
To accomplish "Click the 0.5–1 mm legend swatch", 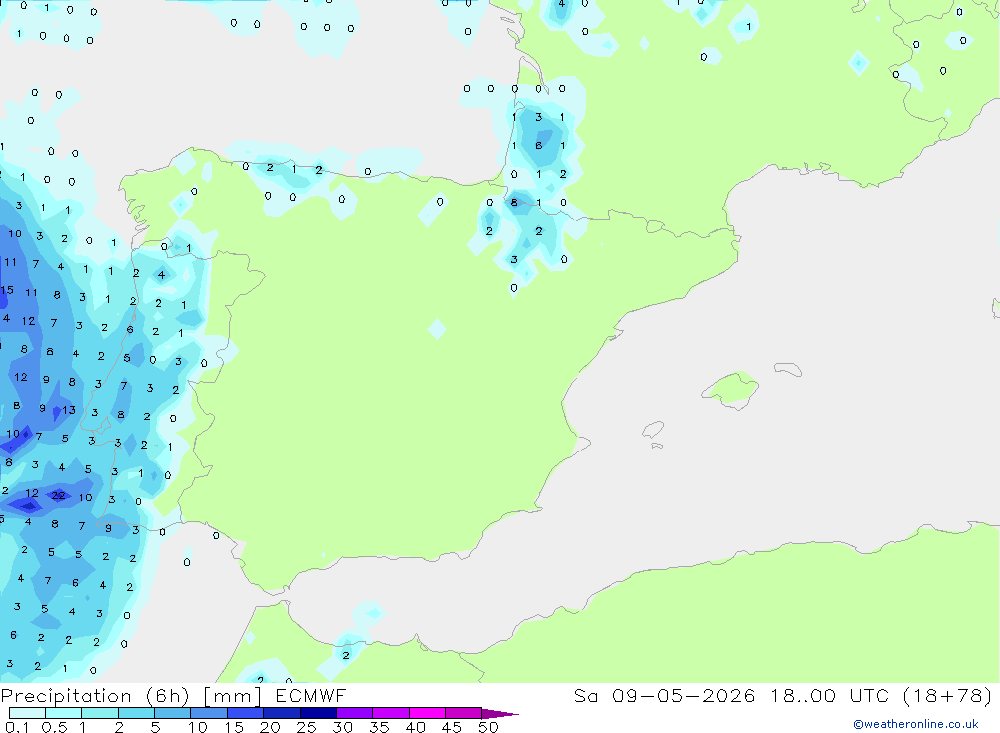I will coord(63,713).
